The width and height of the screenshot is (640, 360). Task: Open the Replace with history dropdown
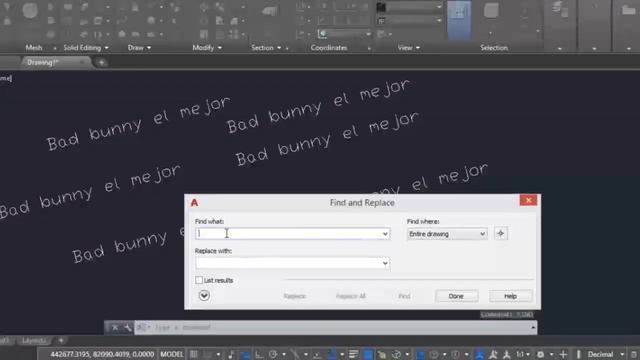point(385,263)
